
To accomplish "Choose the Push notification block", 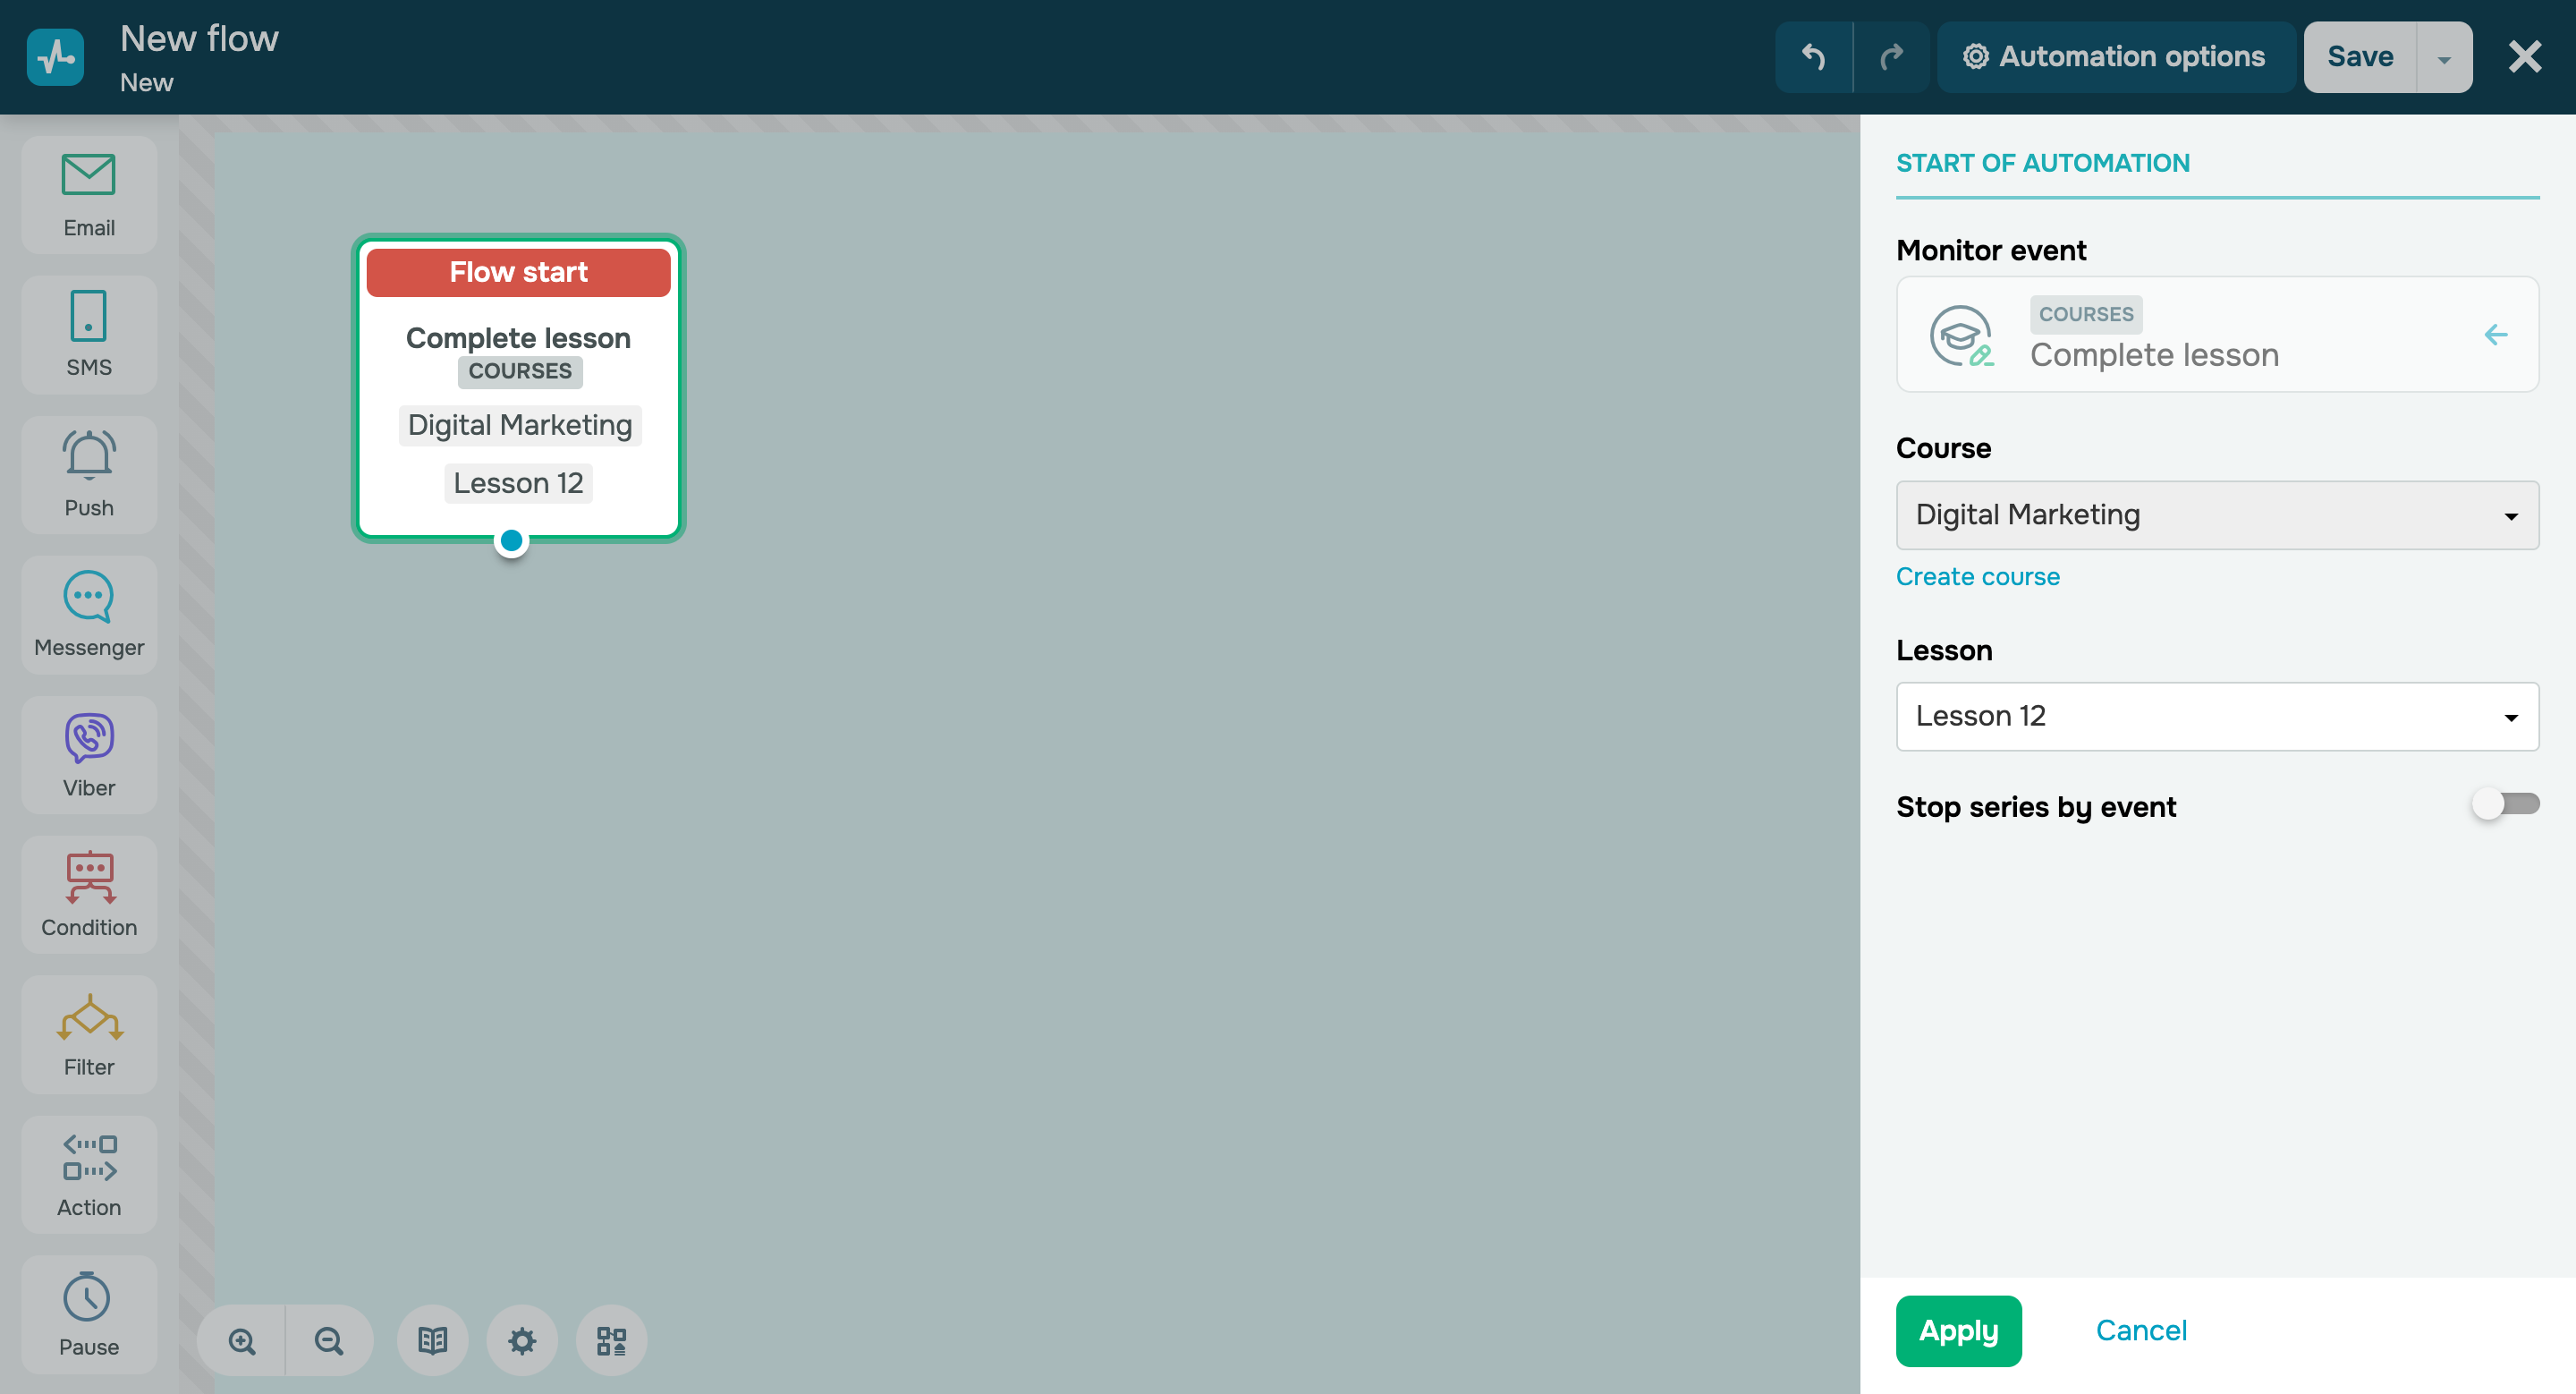I will click(88, 474).
